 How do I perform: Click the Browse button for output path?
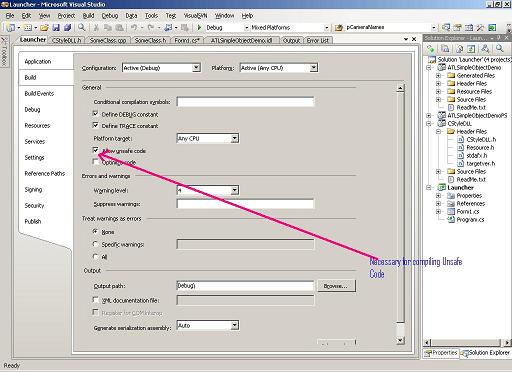336,286
